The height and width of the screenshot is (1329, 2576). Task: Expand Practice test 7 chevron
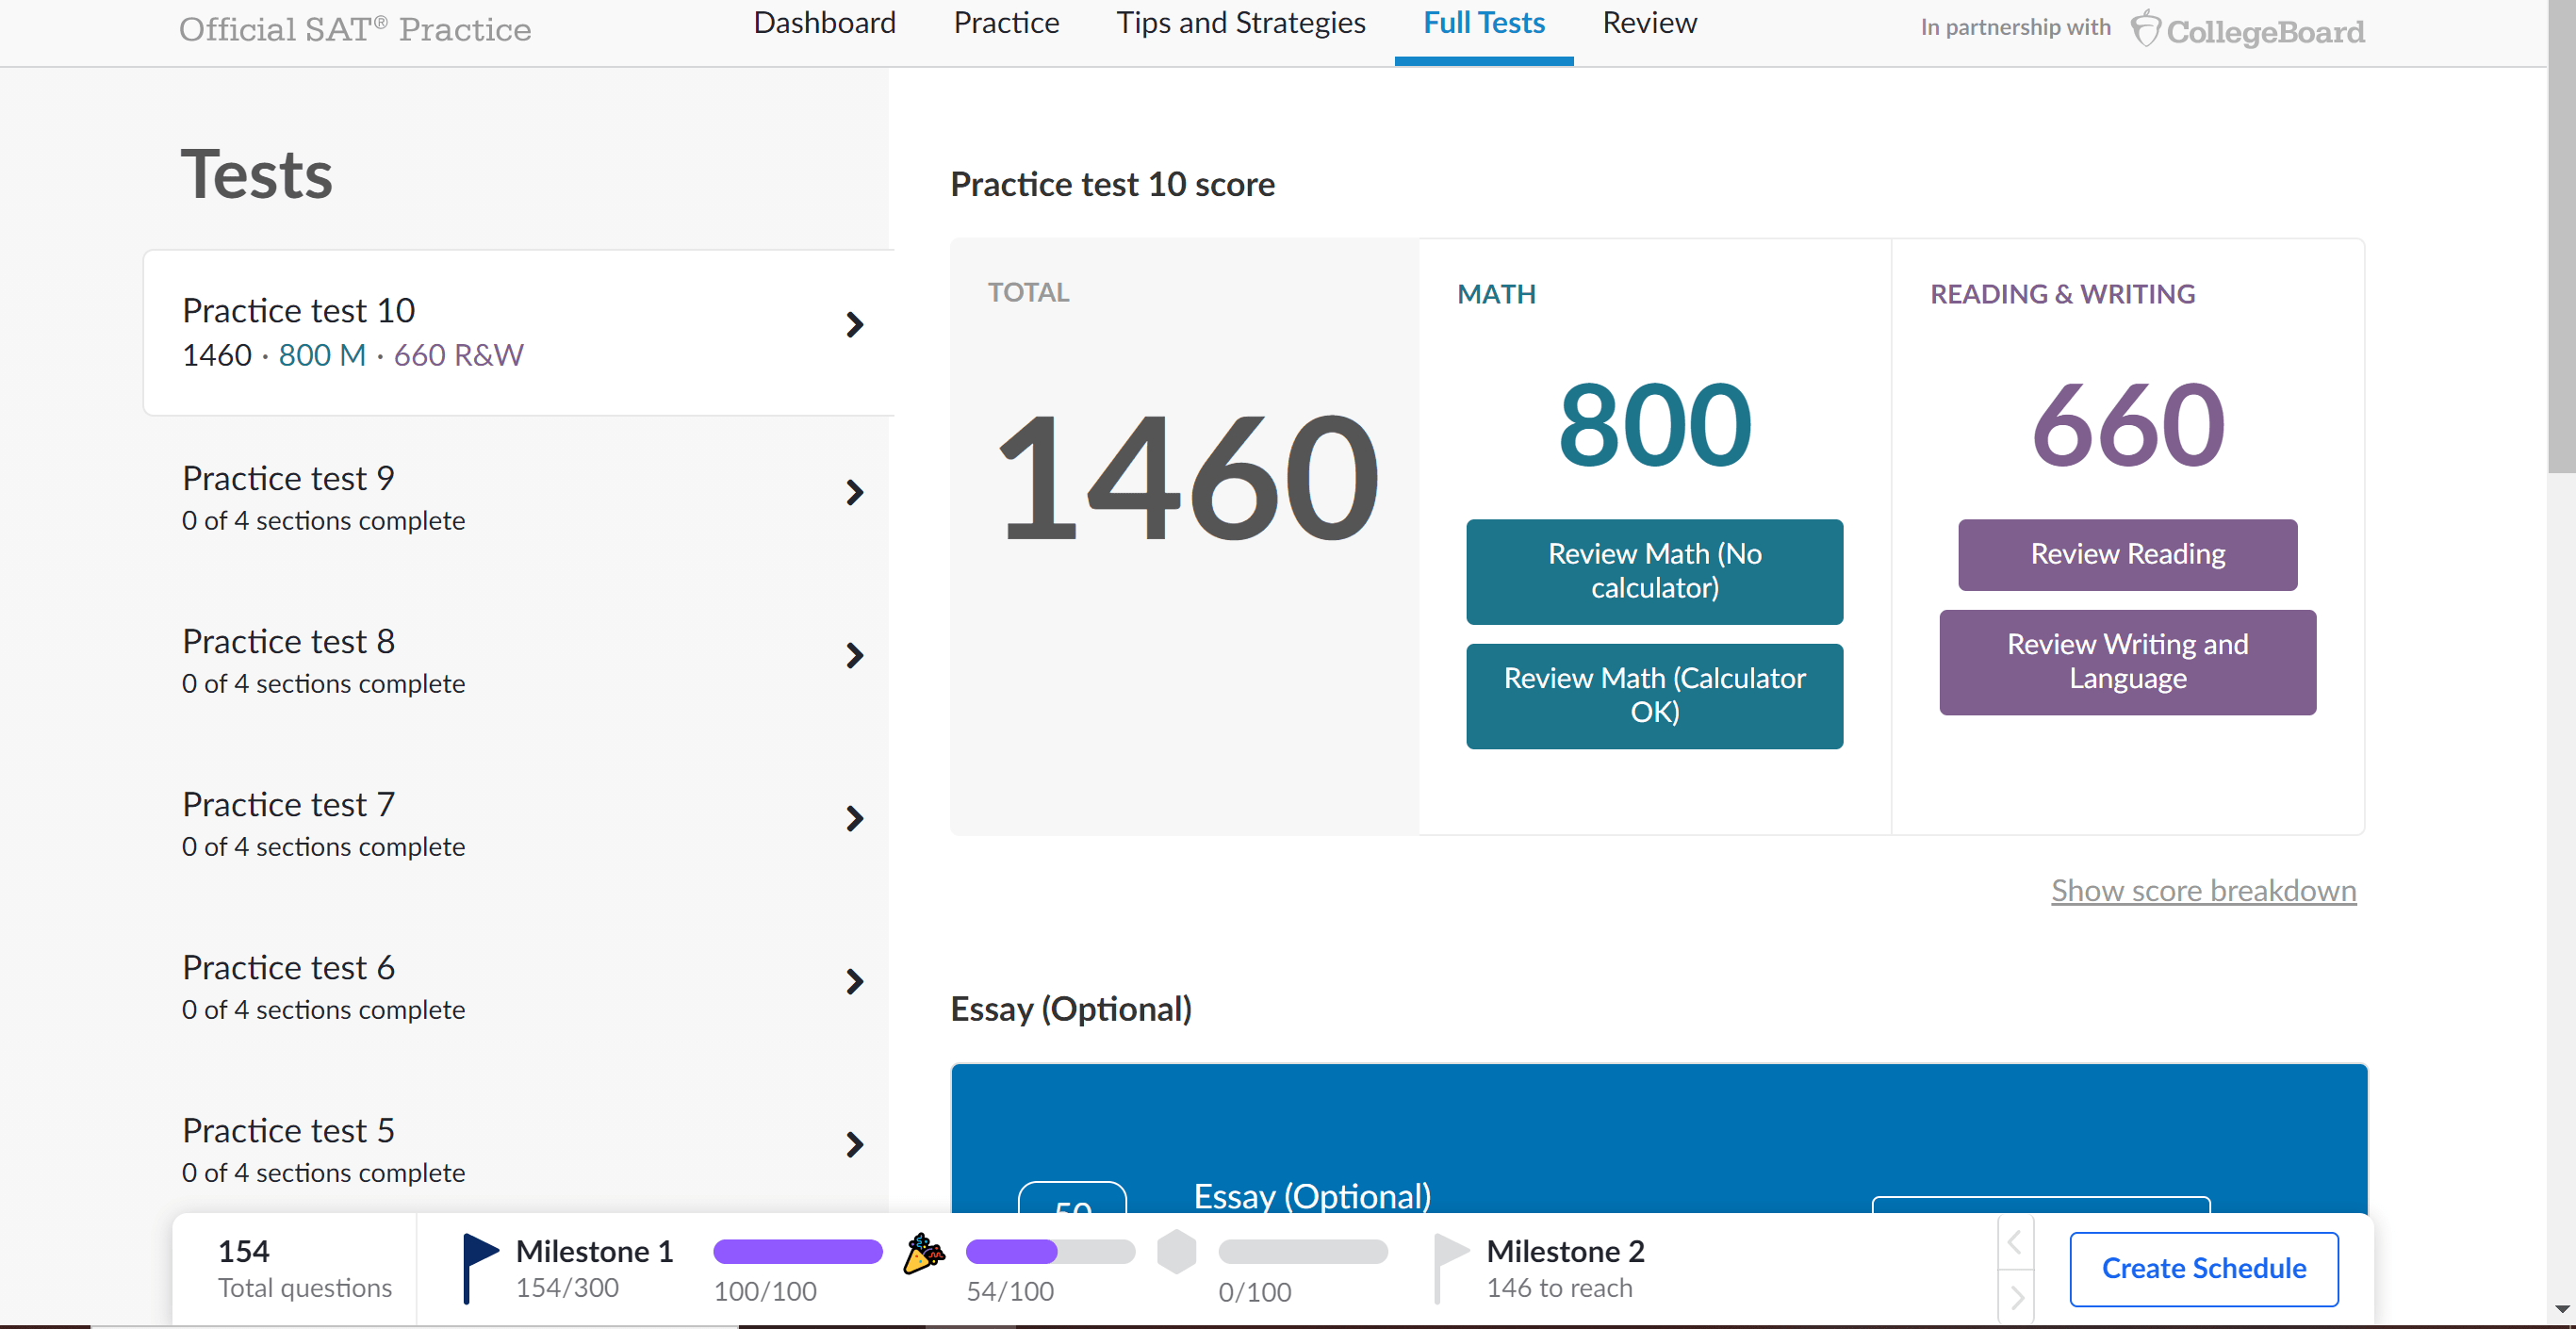pos(854,819)
